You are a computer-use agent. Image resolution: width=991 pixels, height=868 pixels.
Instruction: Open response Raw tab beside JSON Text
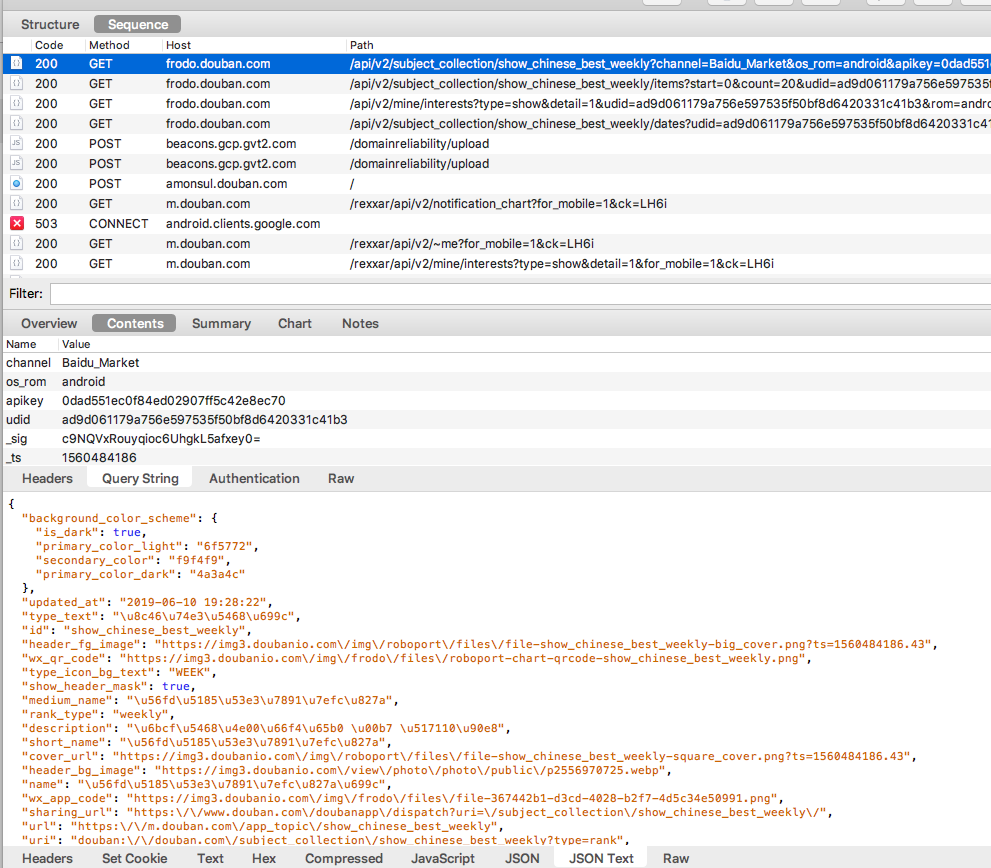pyautogui.click(x=676, y=858)
